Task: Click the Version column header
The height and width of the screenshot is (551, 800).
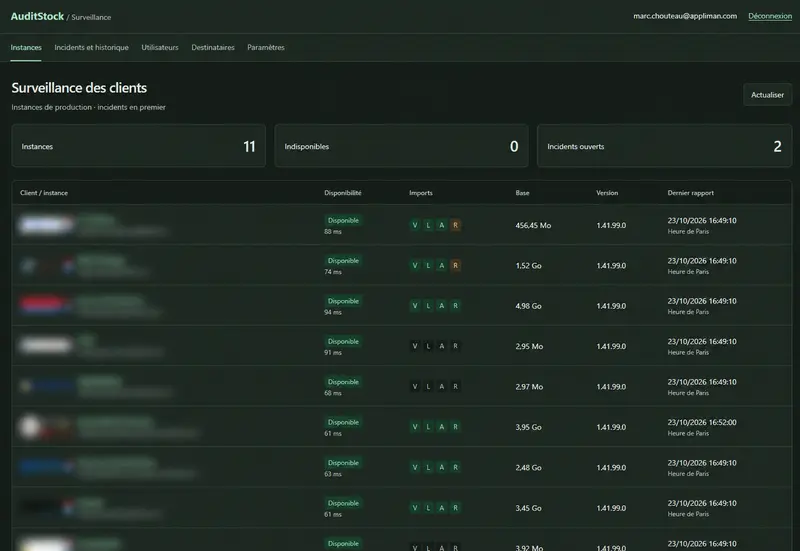Action: tap(607, 193)
